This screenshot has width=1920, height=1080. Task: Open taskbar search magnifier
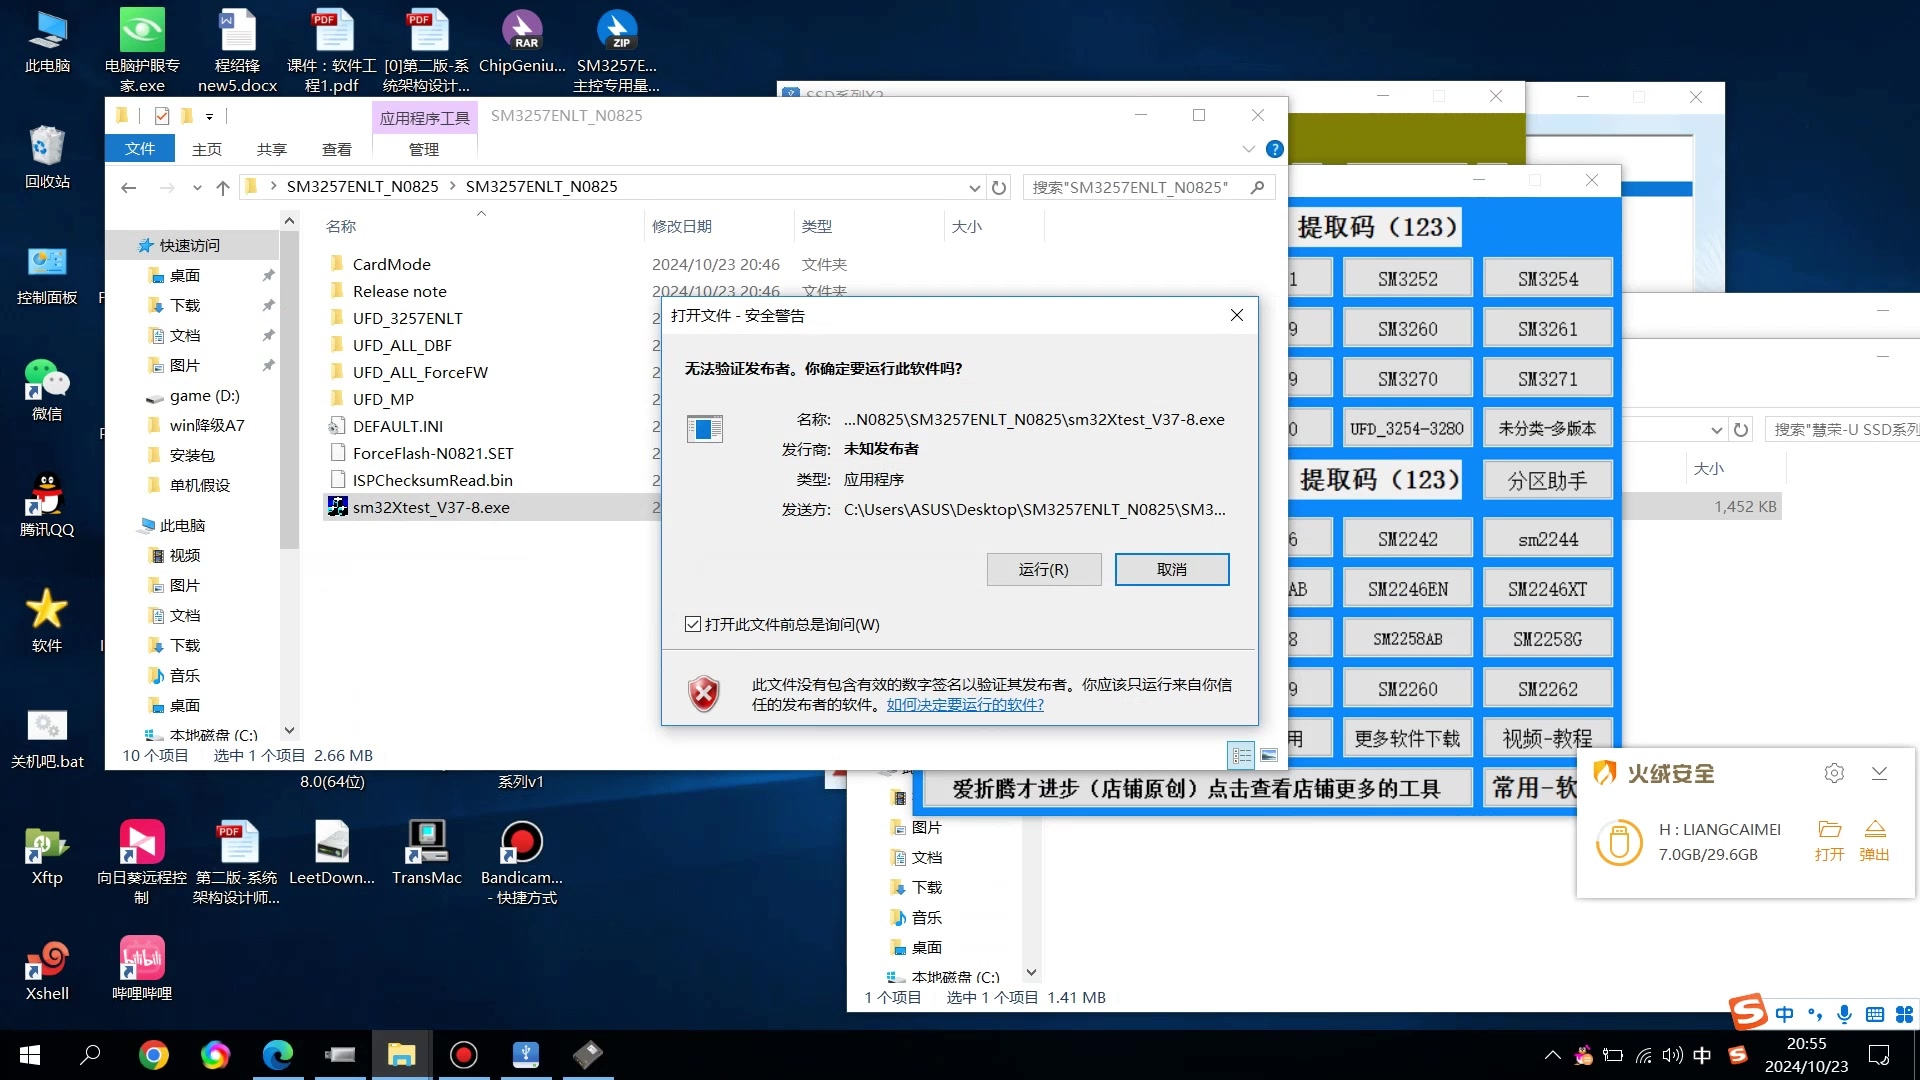pos(90,1055)
